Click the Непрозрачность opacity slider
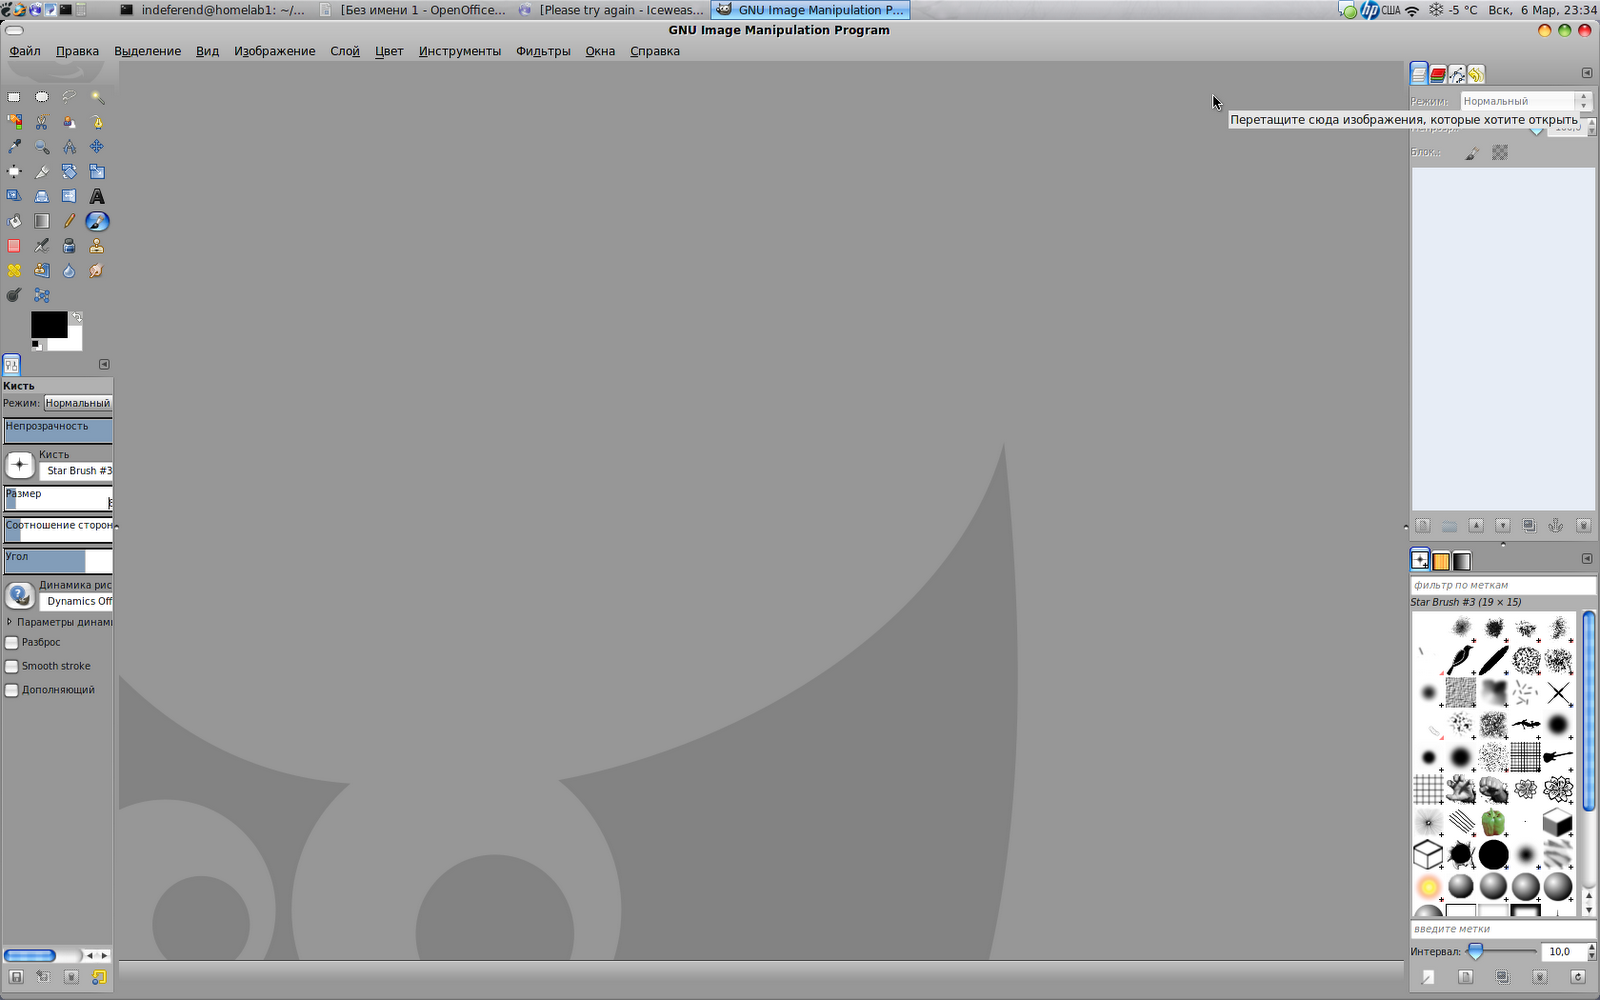 (x=58, y=431)
